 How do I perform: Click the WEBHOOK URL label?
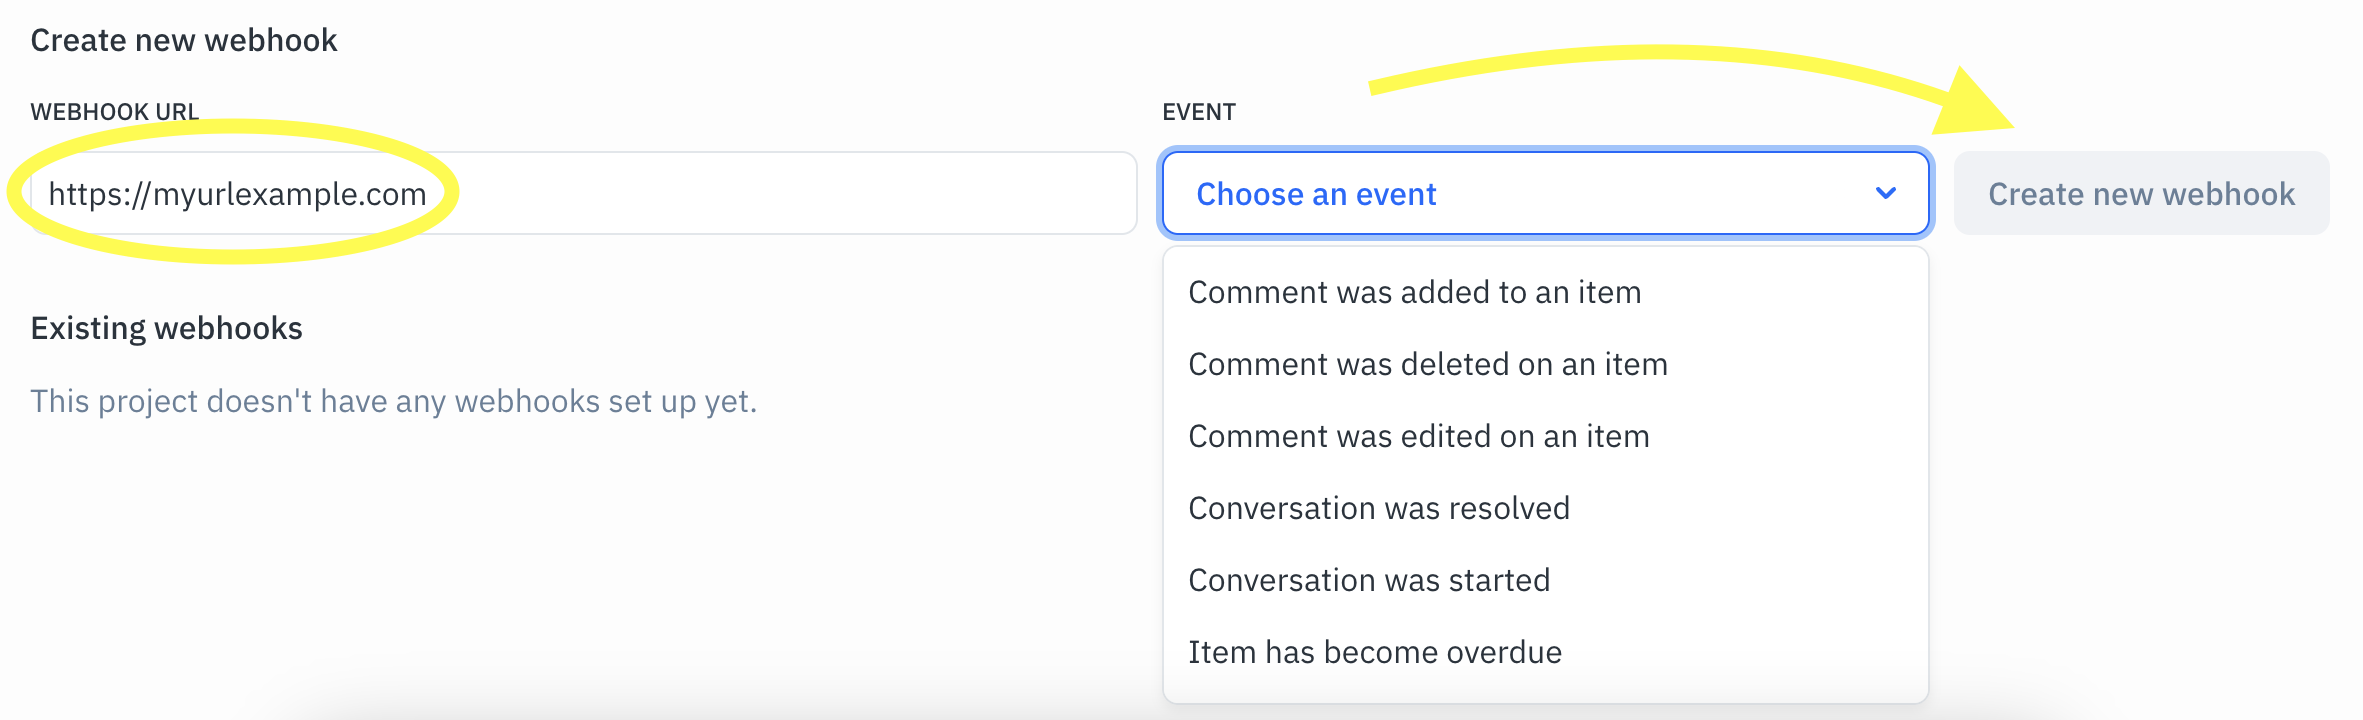click(x=116, y=112)
